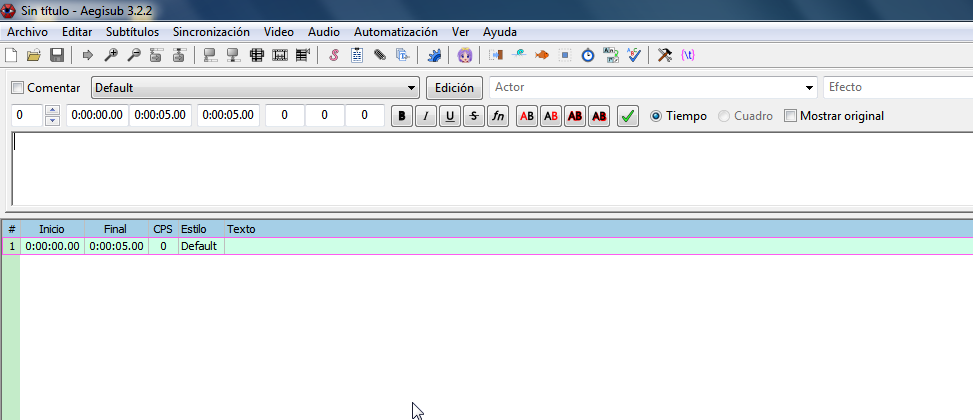This screenshot has width=973, height=420.
Task: Open the Ayuda menu
Action: tap(500, 32)
